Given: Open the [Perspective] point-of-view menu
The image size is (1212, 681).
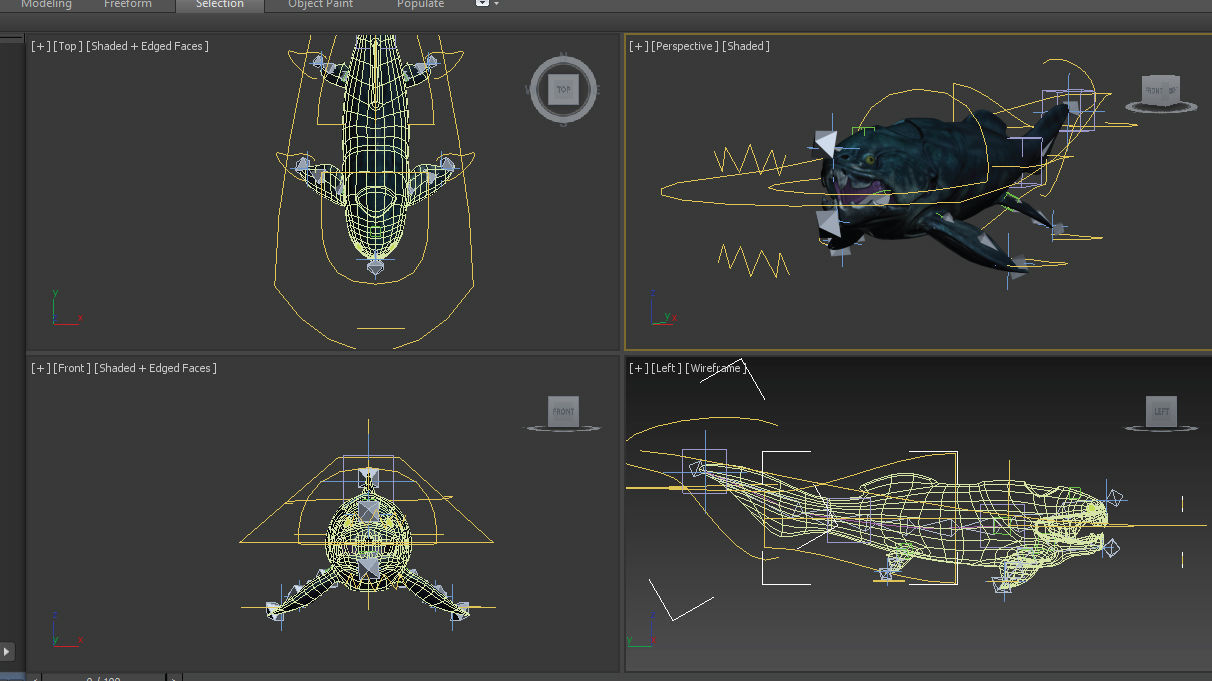Looking at the screenshot, I should tap(685, 46).
